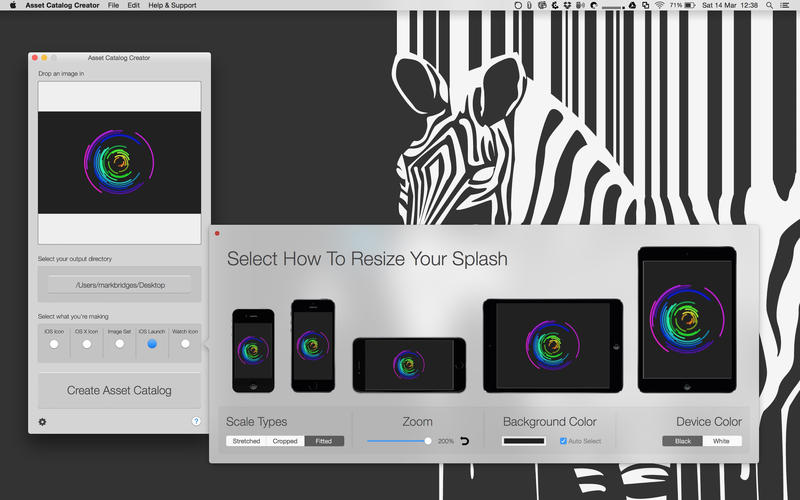
Task: Open Notification Center from the menu bar
Action: coord(784,5)
